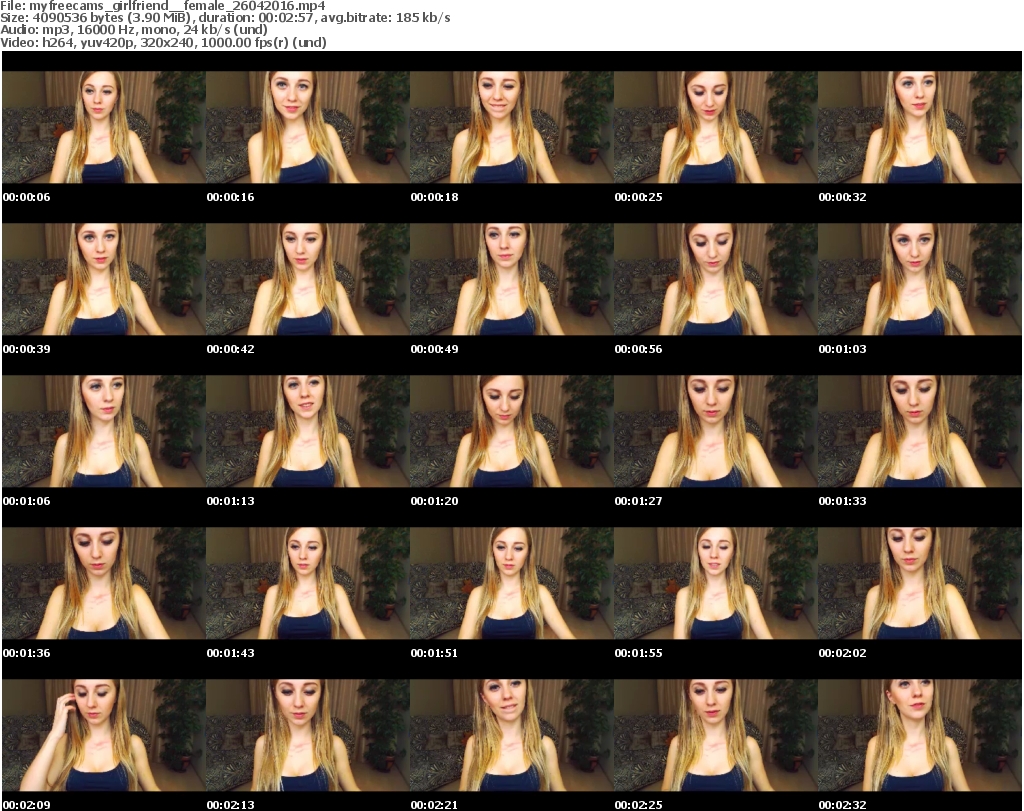Click the Video h264 320x240 header line
The height and width of the screenshot is (811, 1024).
(163, 42)
